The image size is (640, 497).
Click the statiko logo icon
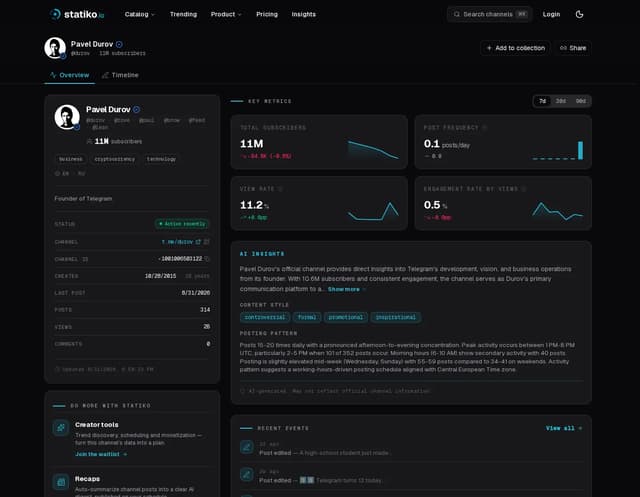click(x=55, y=14)
